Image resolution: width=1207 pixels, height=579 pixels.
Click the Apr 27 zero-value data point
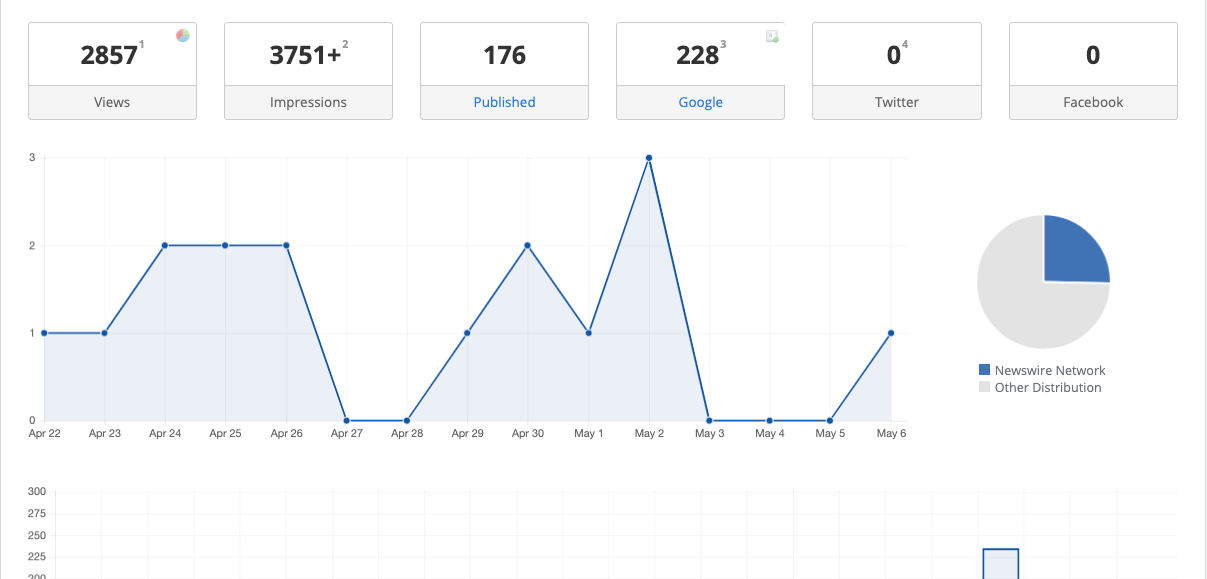click(x=346, y=421)
